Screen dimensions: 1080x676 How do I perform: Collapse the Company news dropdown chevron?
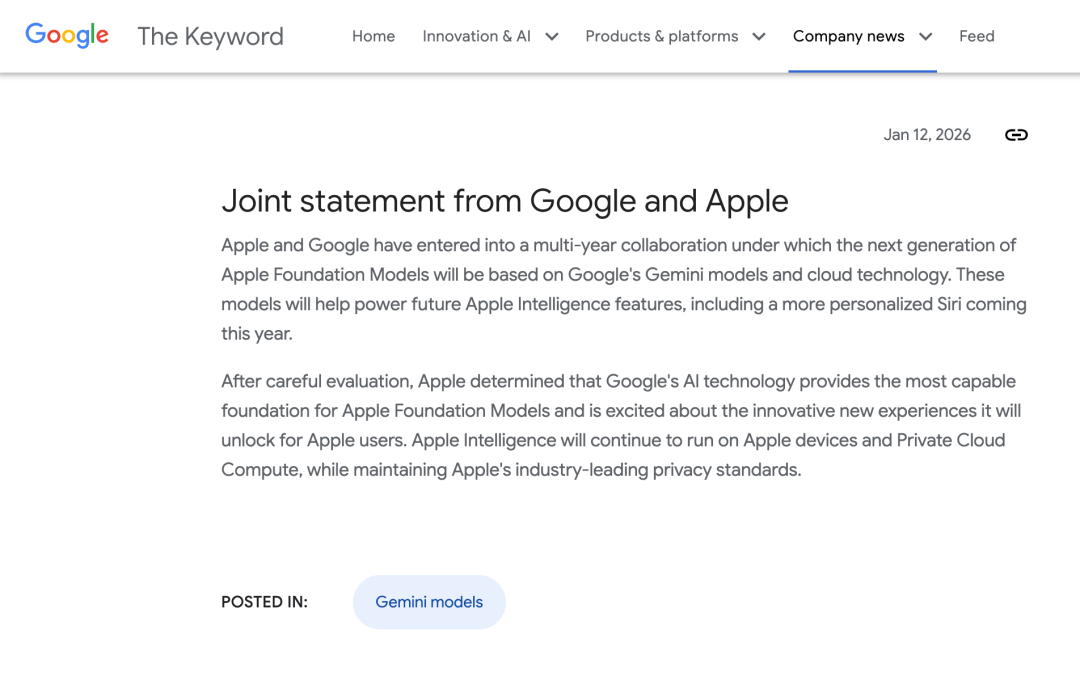click(925, 36)
